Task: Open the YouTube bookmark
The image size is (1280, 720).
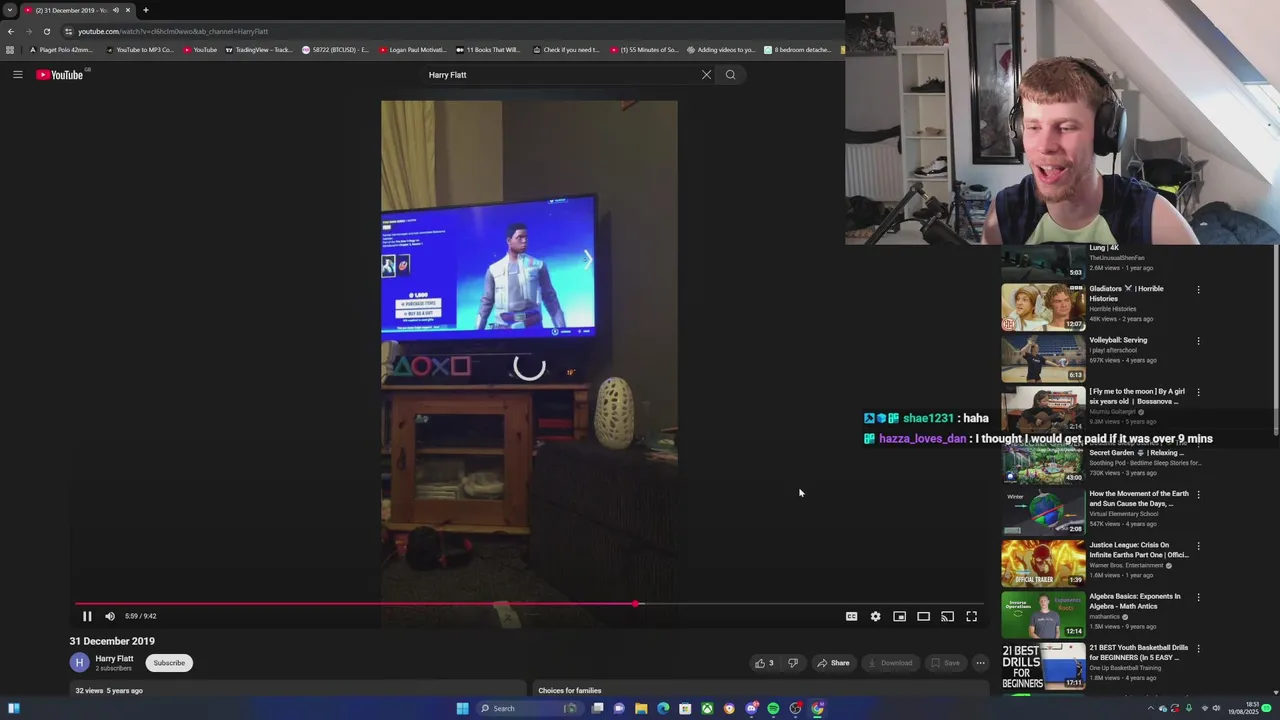Action: click(x=200, y=50)
